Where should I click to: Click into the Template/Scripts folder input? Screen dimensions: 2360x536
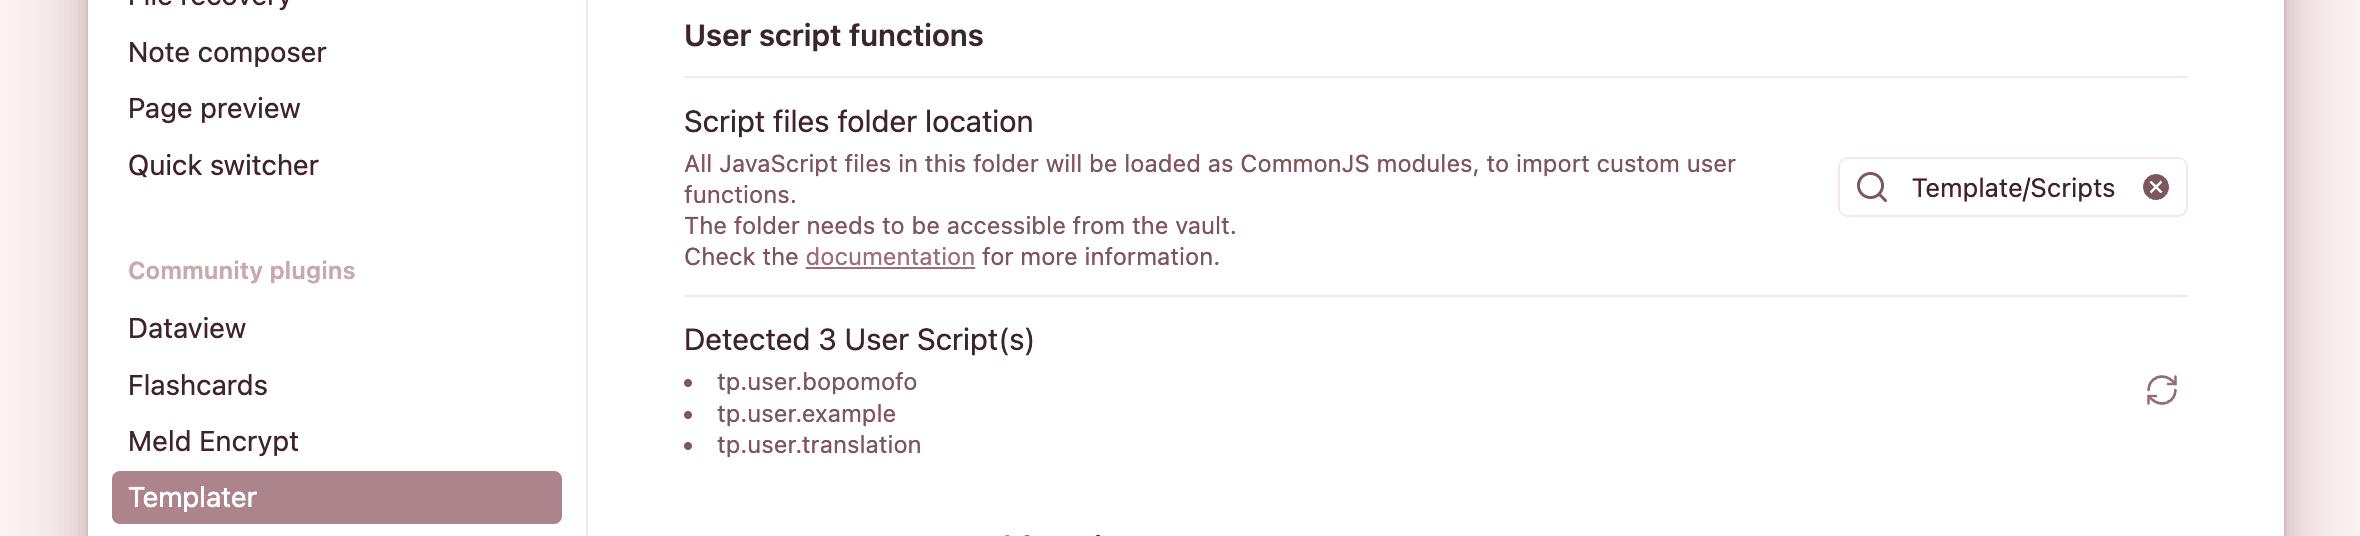tap(2012, 188)
